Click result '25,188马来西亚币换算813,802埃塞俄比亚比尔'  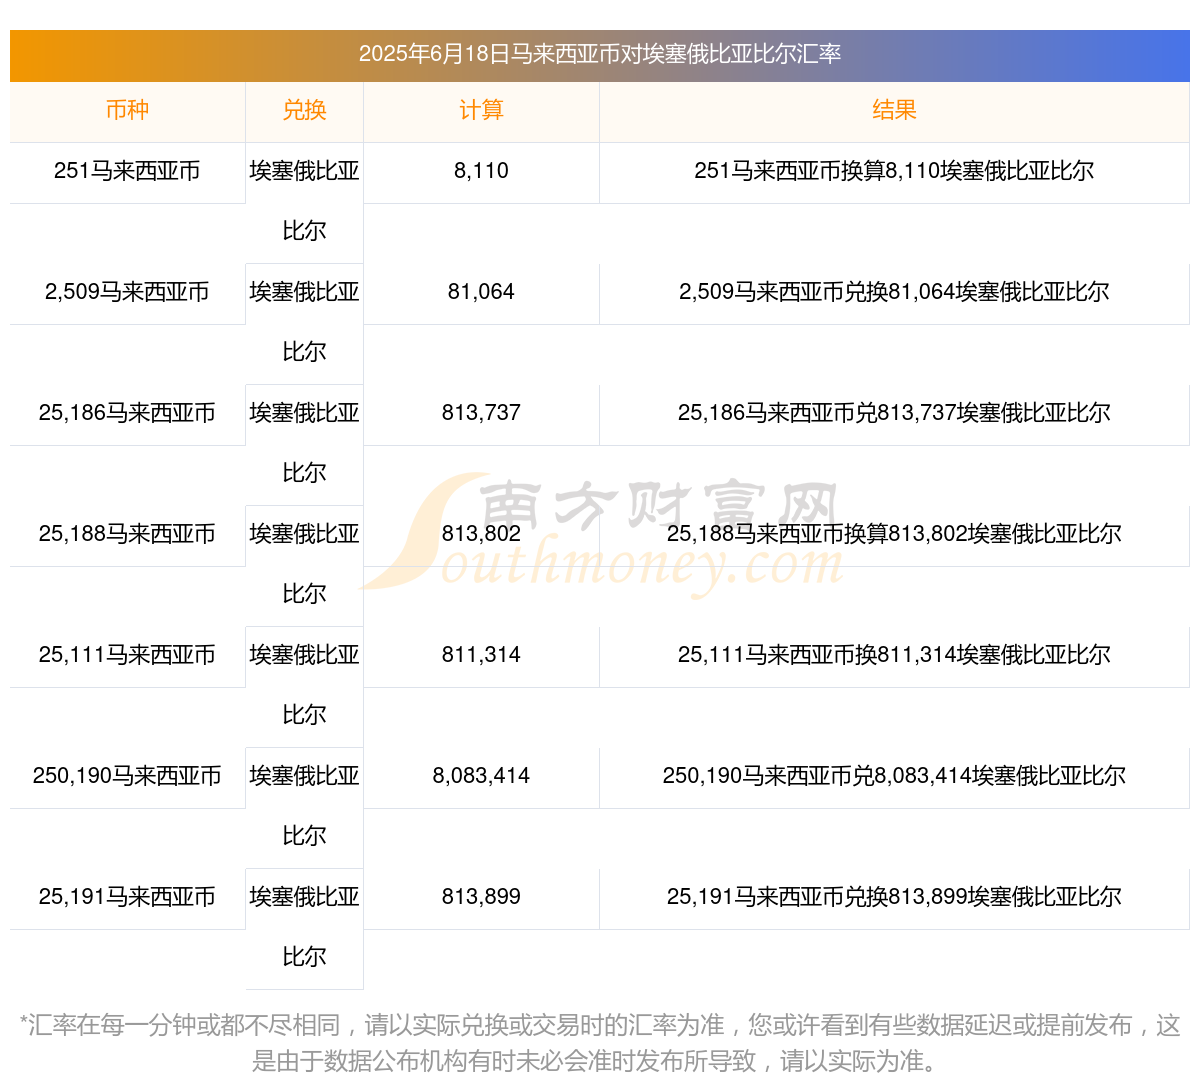coord(894,534)
